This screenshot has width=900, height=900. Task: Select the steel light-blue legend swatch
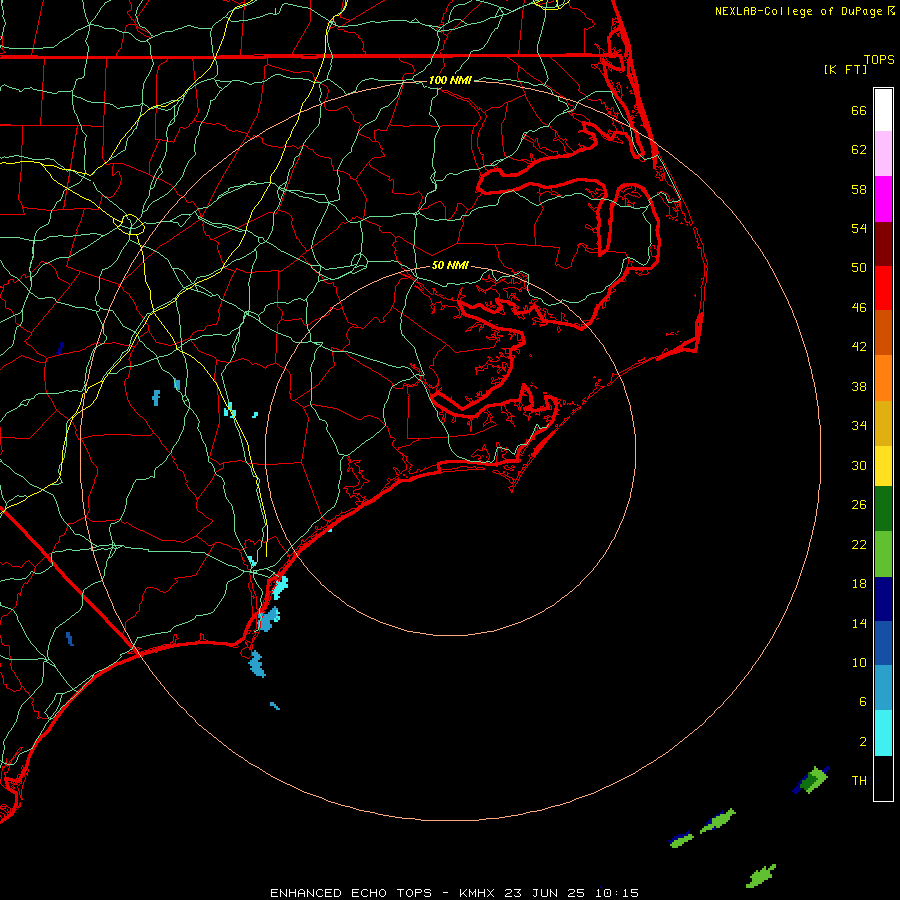(x=883, y=688)
